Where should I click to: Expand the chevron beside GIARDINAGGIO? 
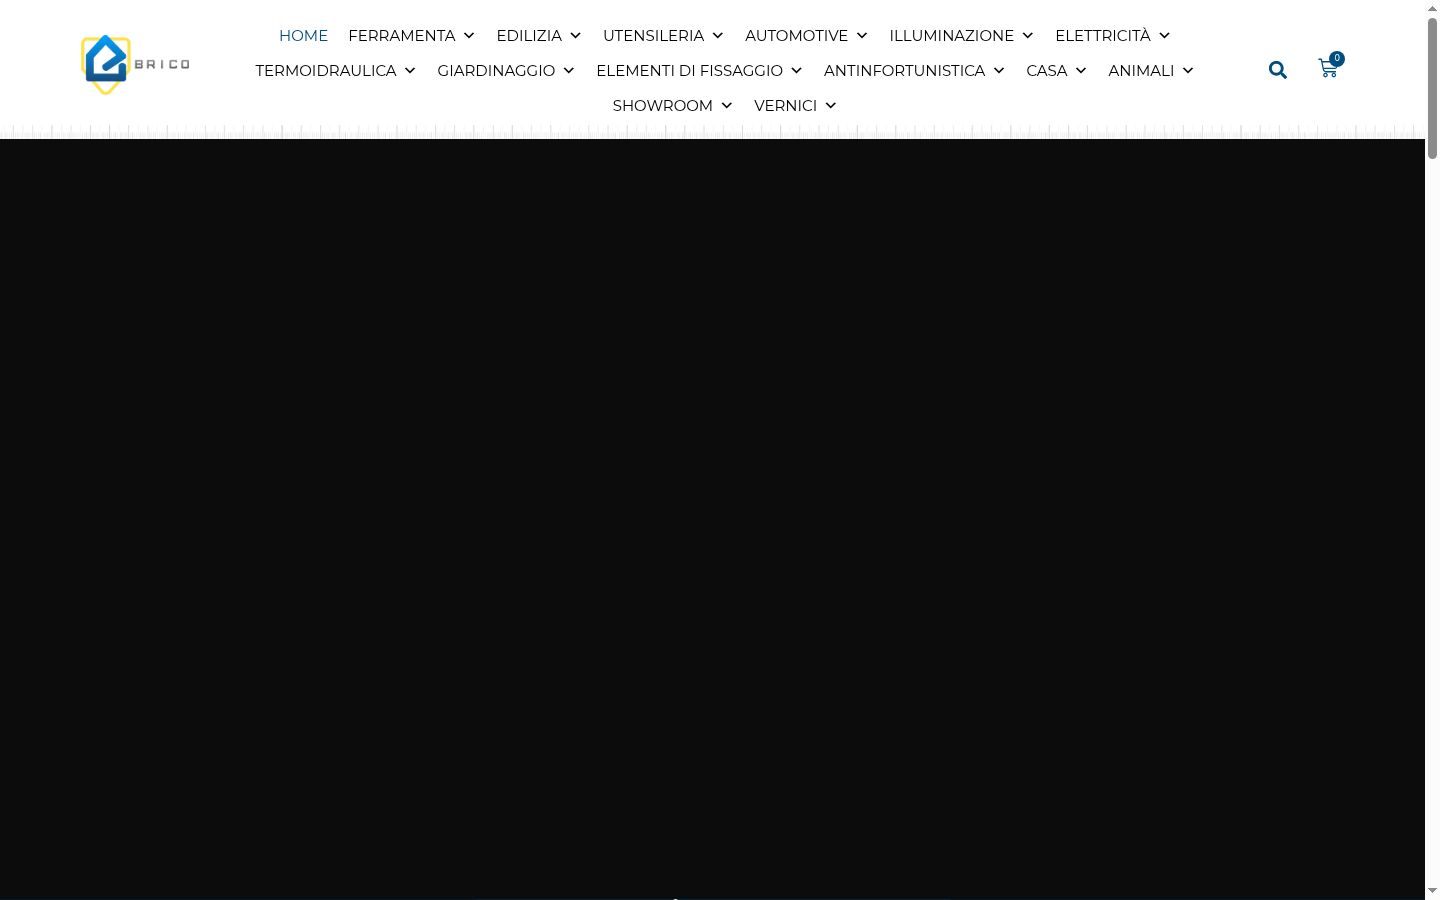(x=568, y=71)
